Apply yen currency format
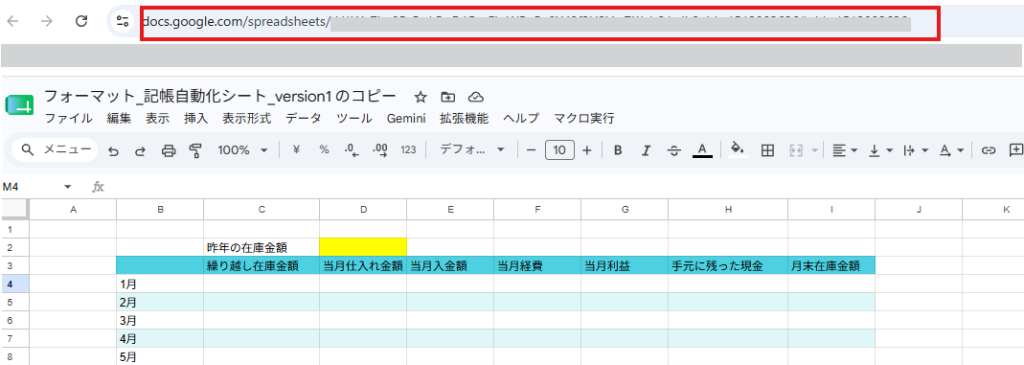 coord(296,150)
